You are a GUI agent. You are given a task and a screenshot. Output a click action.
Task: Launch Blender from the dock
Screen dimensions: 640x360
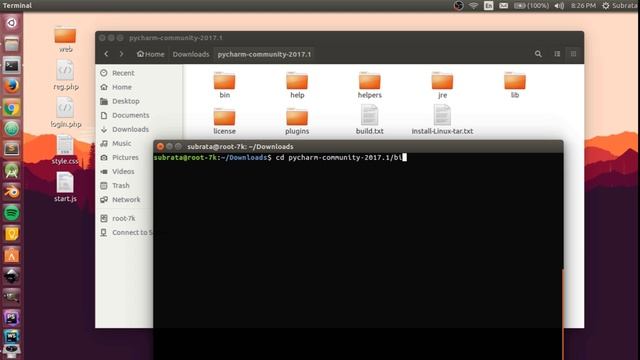click(11, 192)
